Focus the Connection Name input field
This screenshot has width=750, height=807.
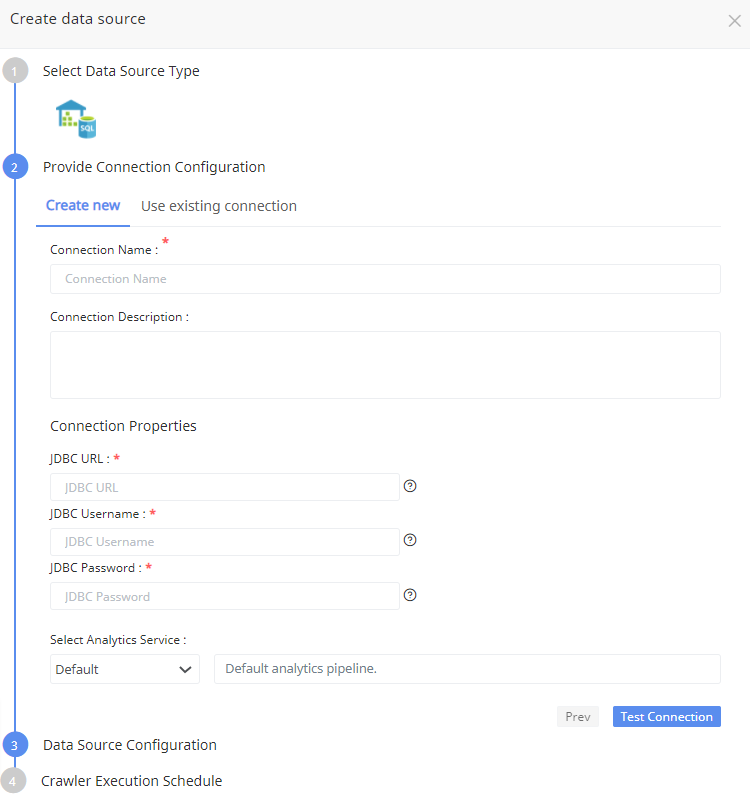pyautogui.click(x=385, y=279)
